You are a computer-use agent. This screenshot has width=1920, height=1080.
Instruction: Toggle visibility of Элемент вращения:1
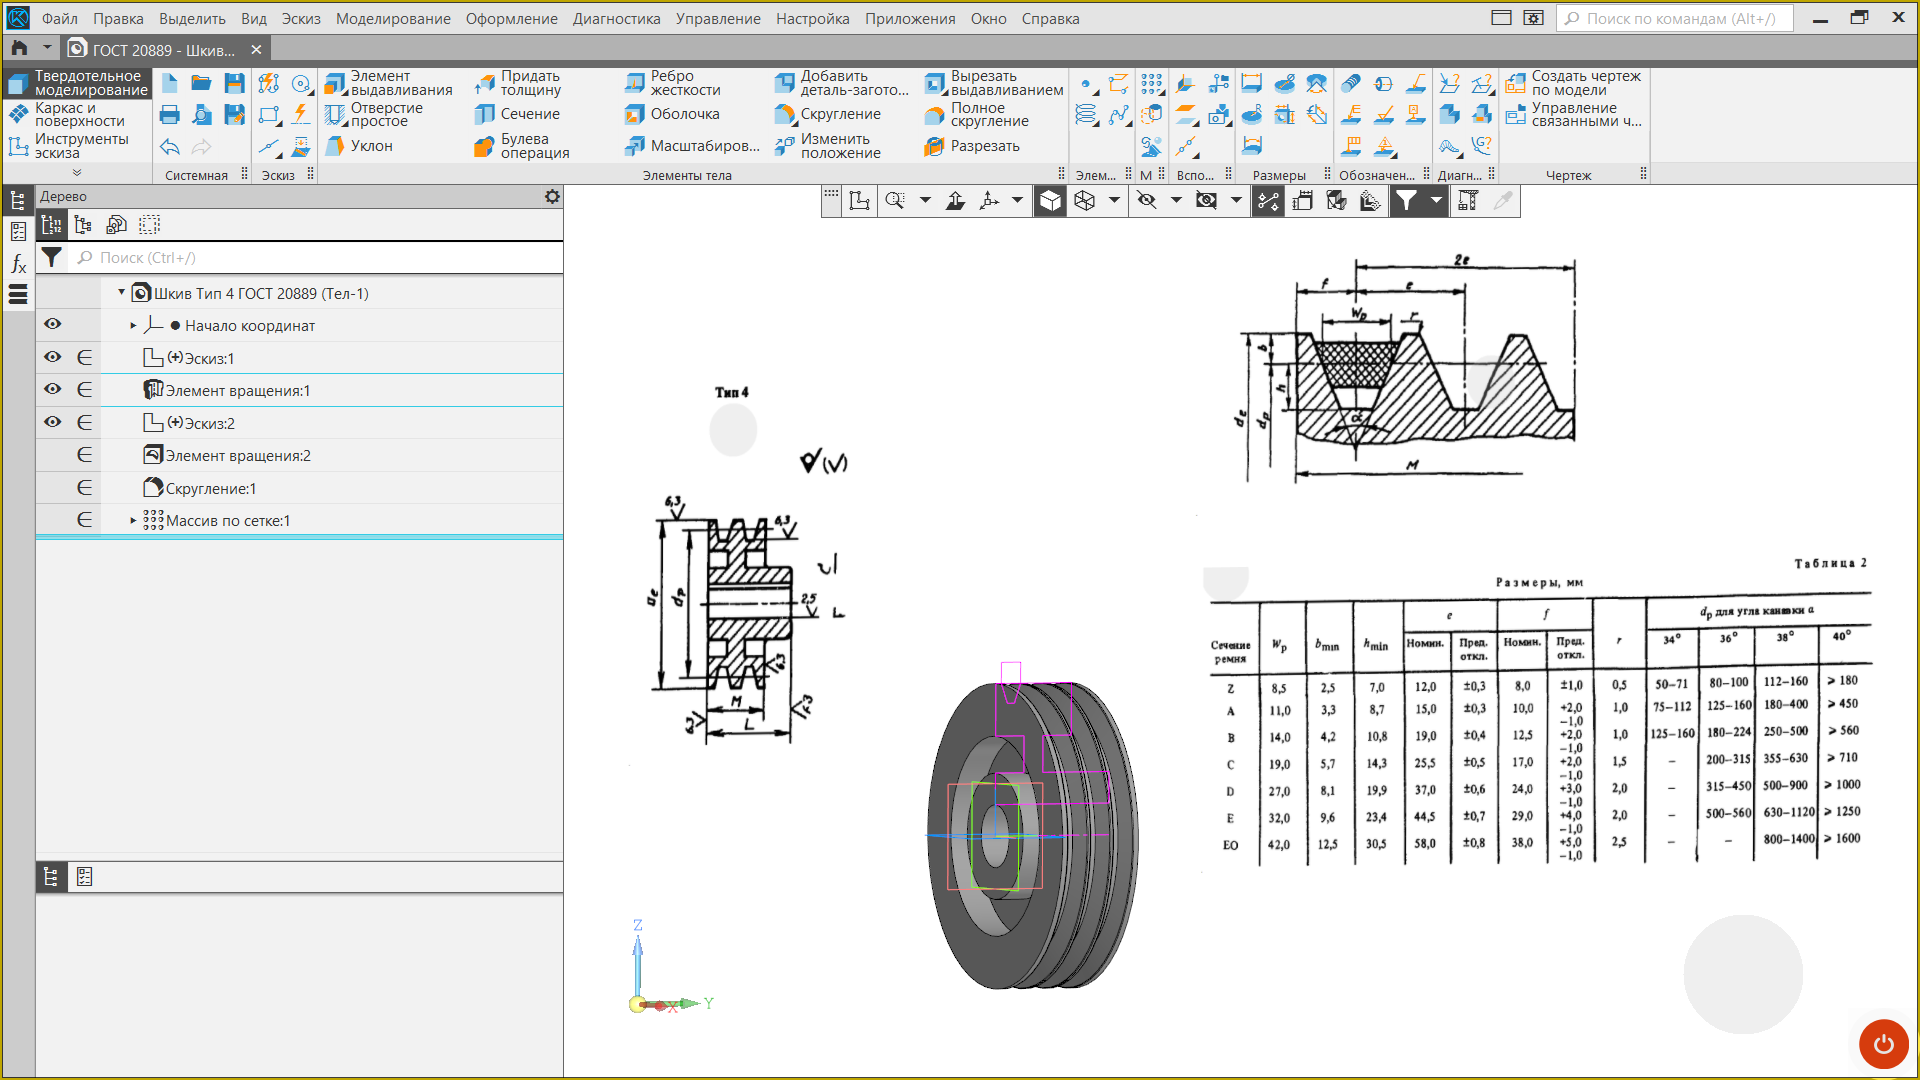coord(53,390)
